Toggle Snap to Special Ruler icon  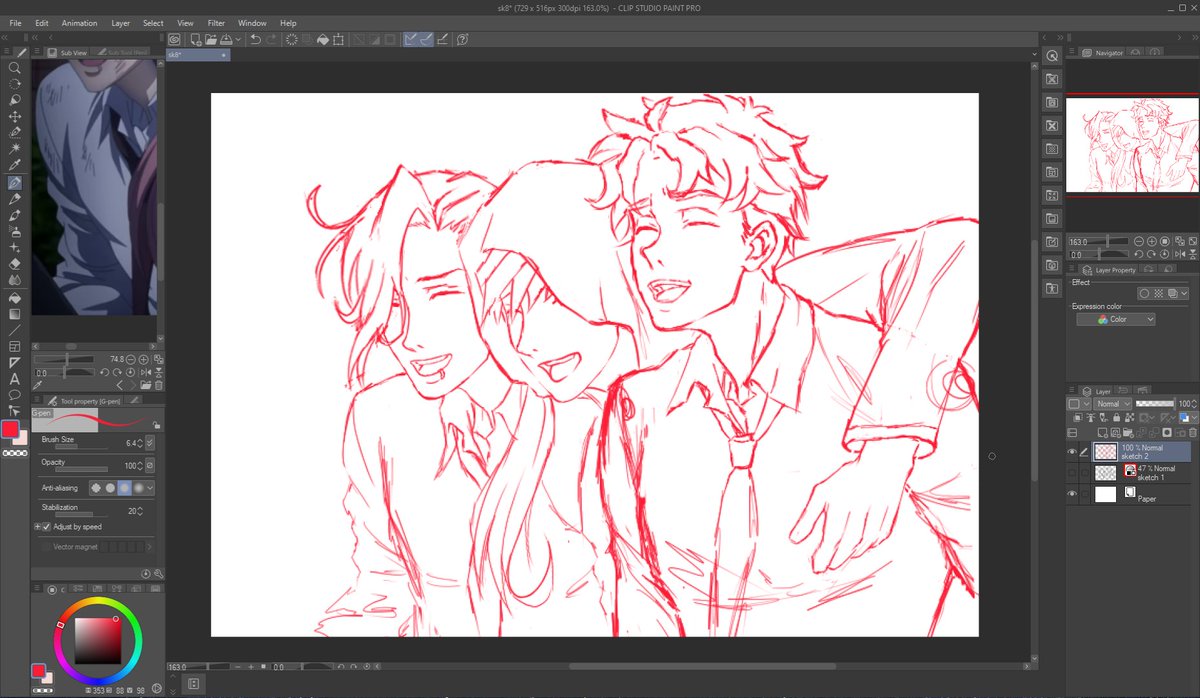tap(427, 40)
